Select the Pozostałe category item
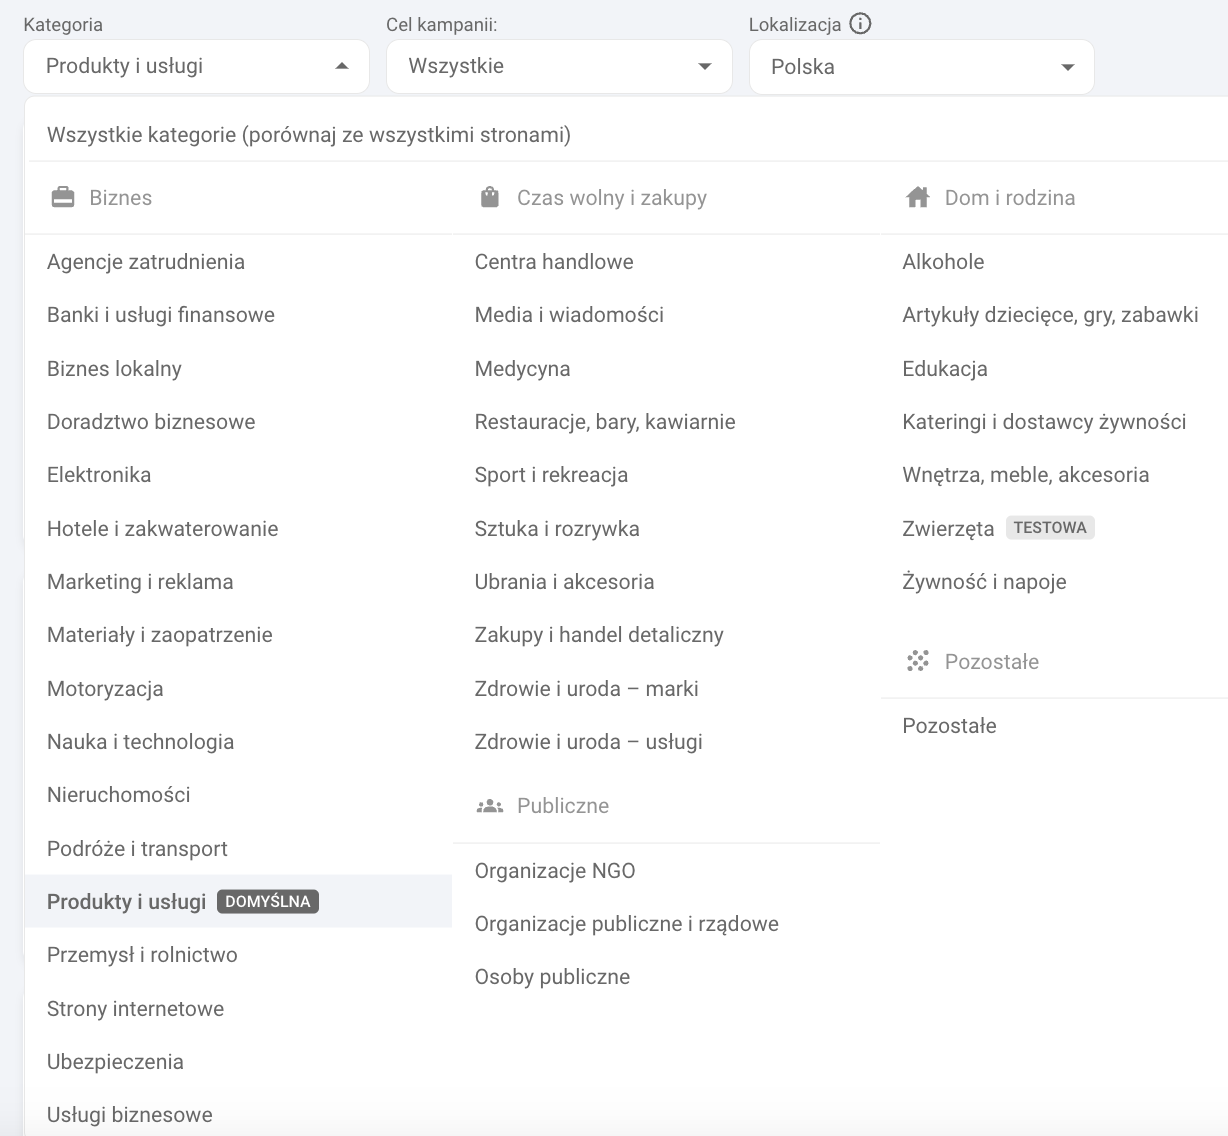 point(949,726)
